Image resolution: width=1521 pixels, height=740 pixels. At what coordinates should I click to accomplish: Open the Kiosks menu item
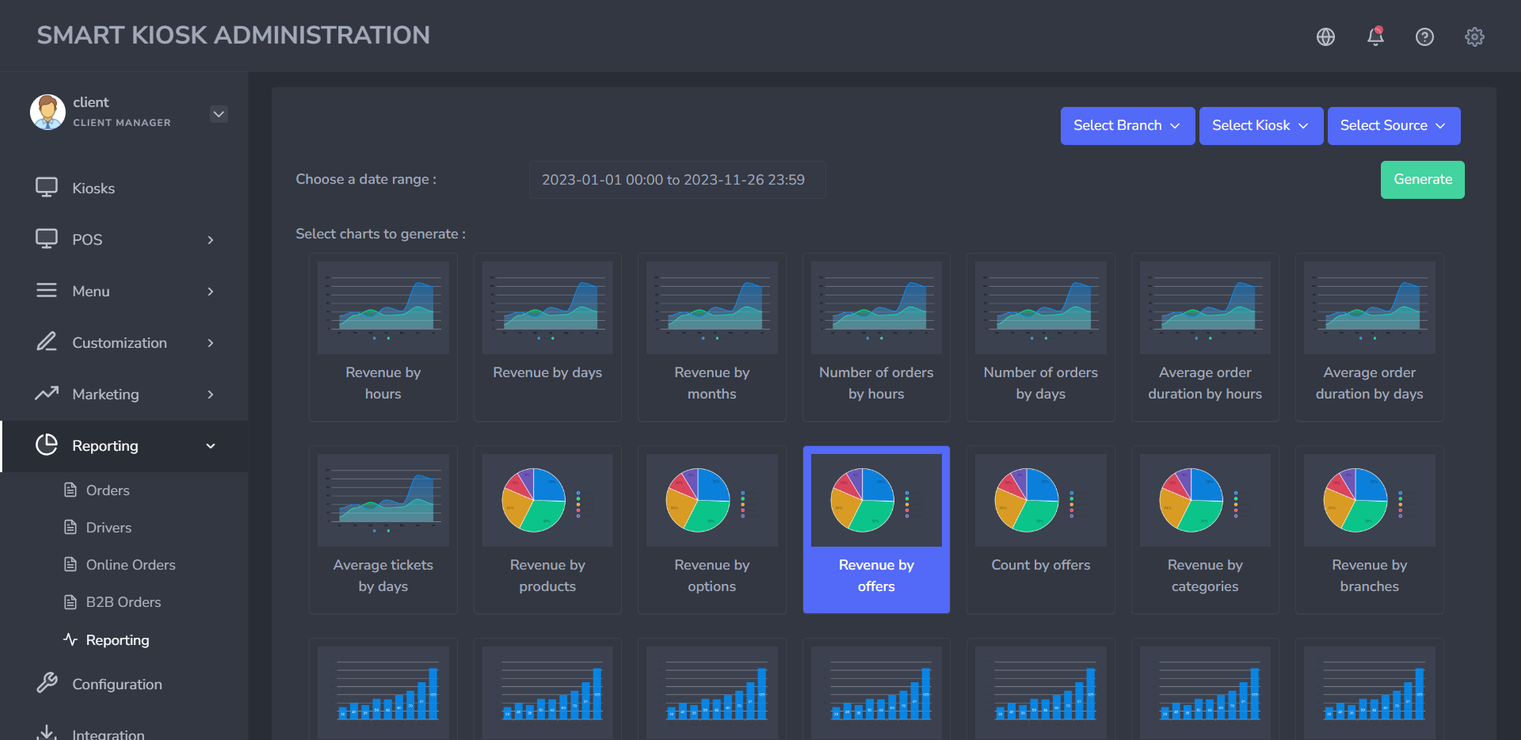[x=124, y=188]
